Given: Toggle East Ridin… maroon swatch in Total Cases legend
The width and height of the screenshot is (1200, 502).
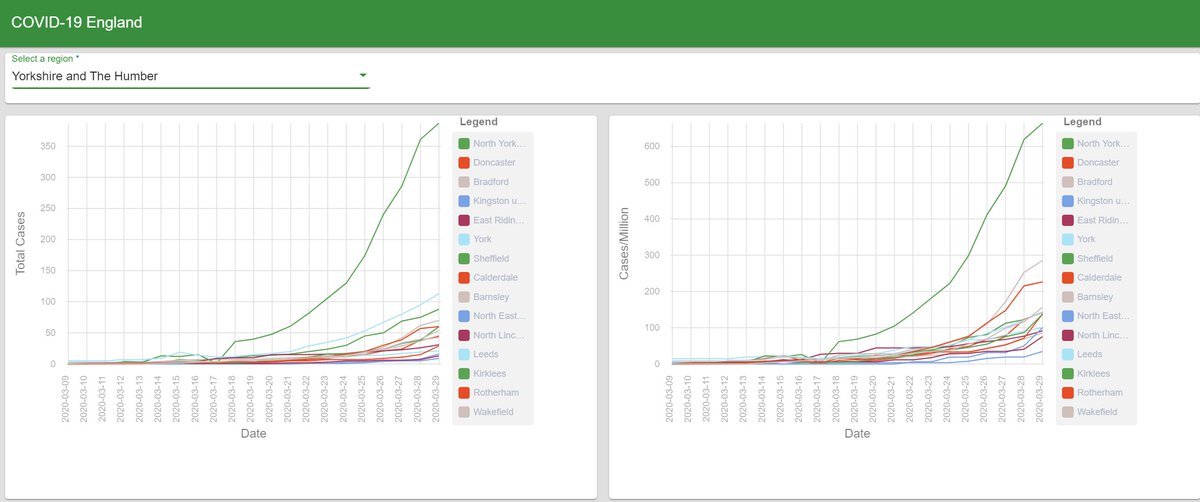Looking at the screenshot, I should [464, 220].
